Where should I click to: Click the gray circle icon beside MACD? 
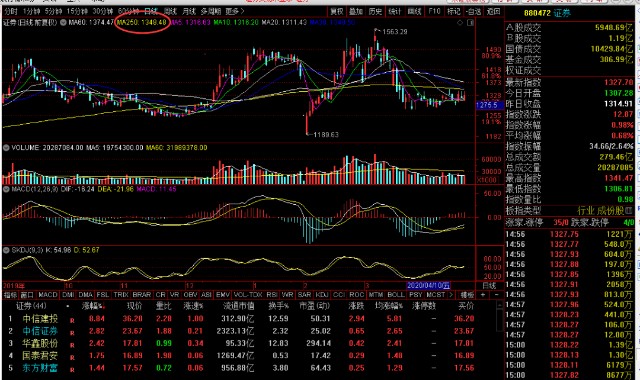tap(6, 189)
